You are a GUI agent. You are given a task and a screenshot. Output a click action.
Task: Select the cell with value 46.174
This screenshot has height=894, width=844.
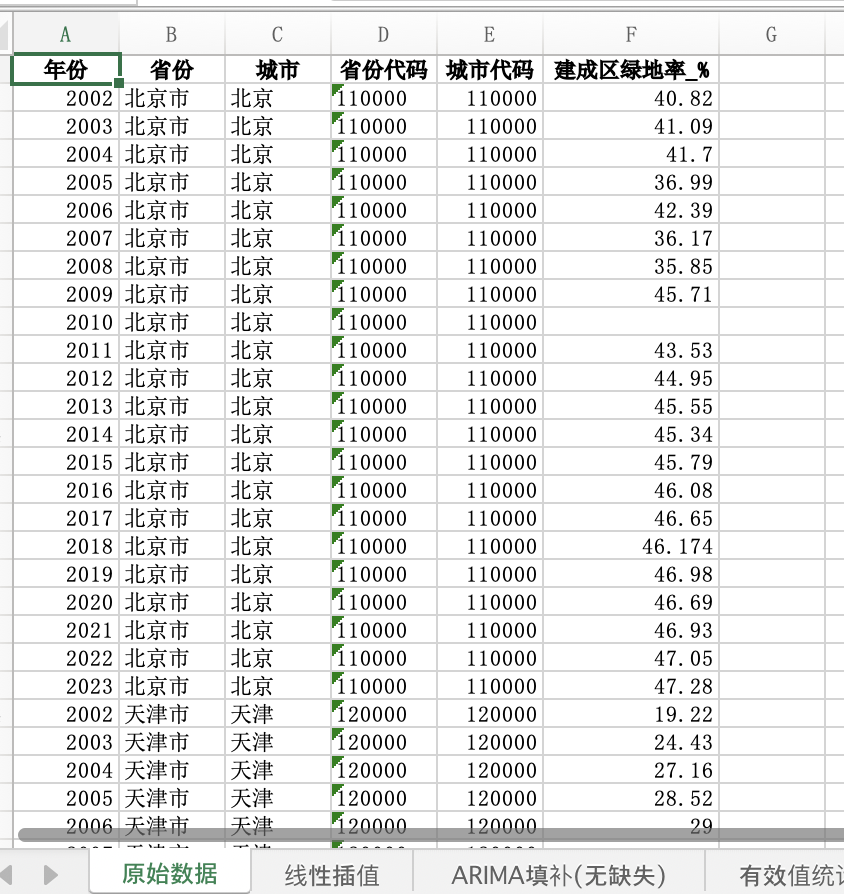631,546
